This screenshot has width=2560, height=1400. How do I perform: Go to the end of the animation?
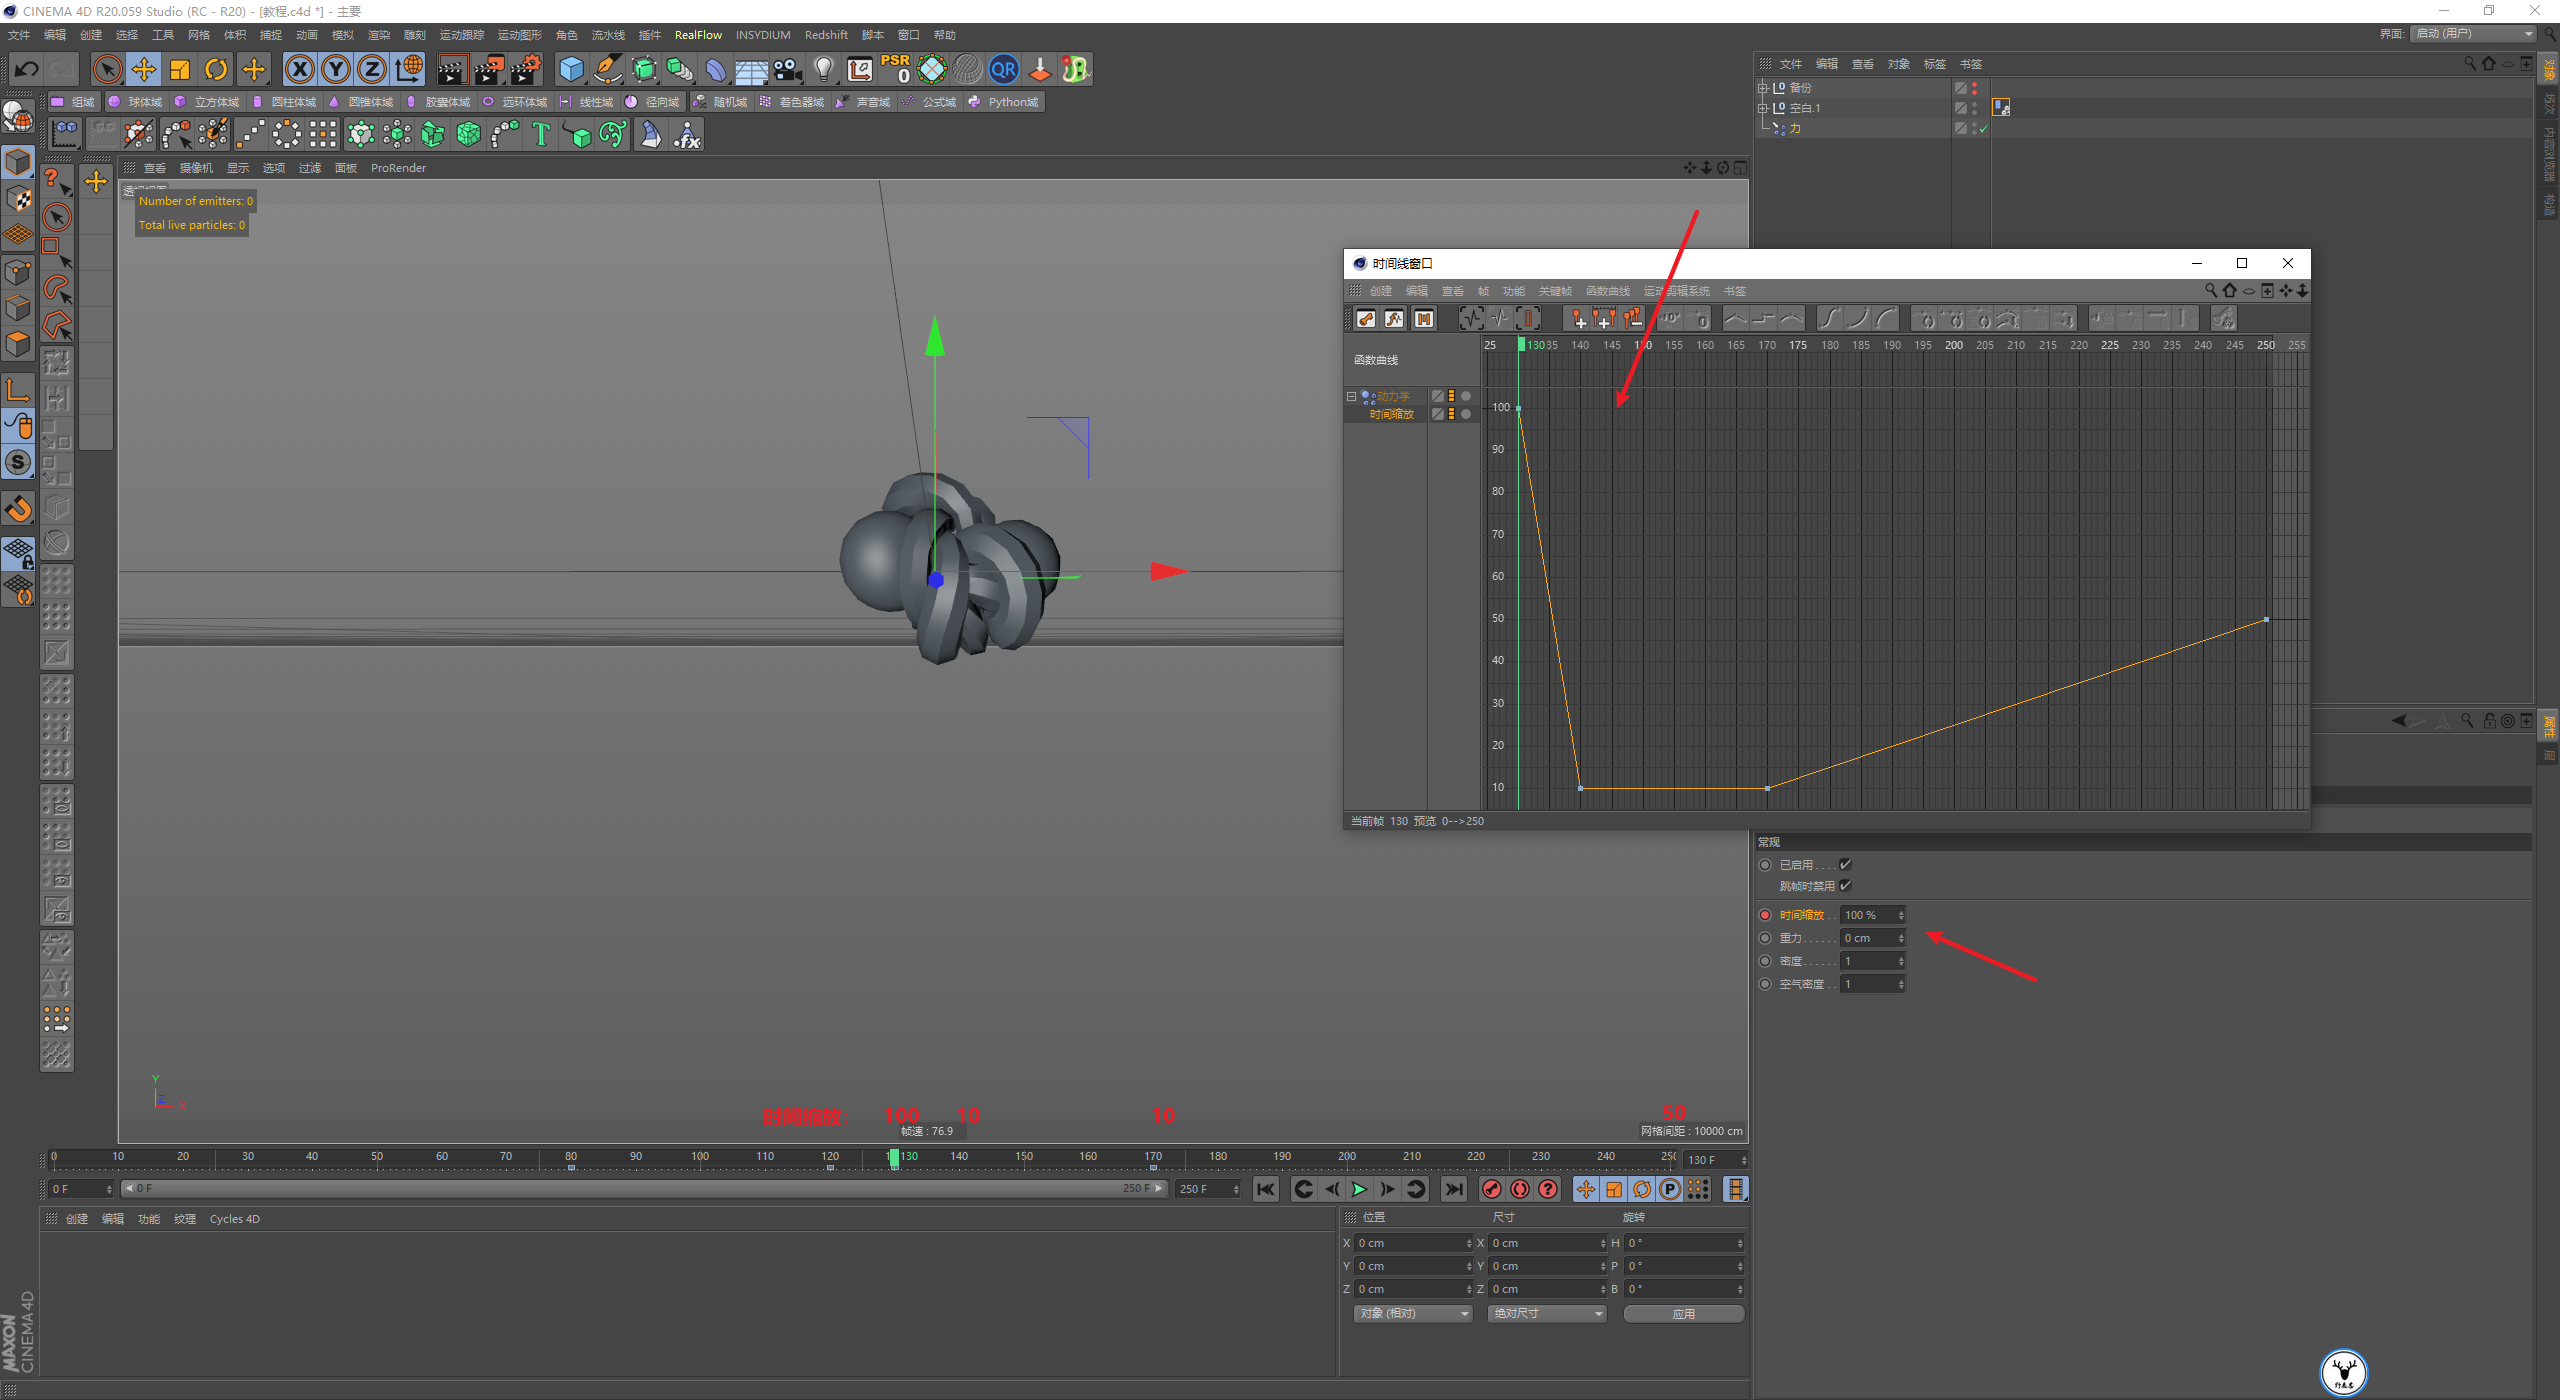point(1454,1189)
